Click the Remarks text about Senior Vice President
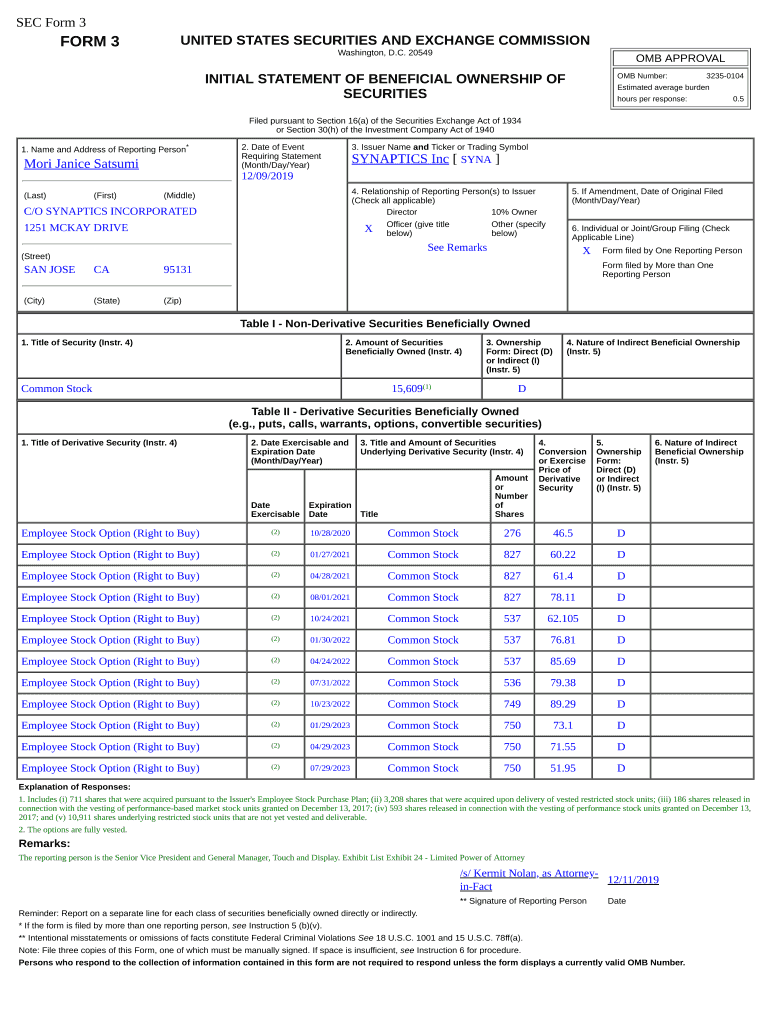770x1024 pixels. click(x=272, y=857)
